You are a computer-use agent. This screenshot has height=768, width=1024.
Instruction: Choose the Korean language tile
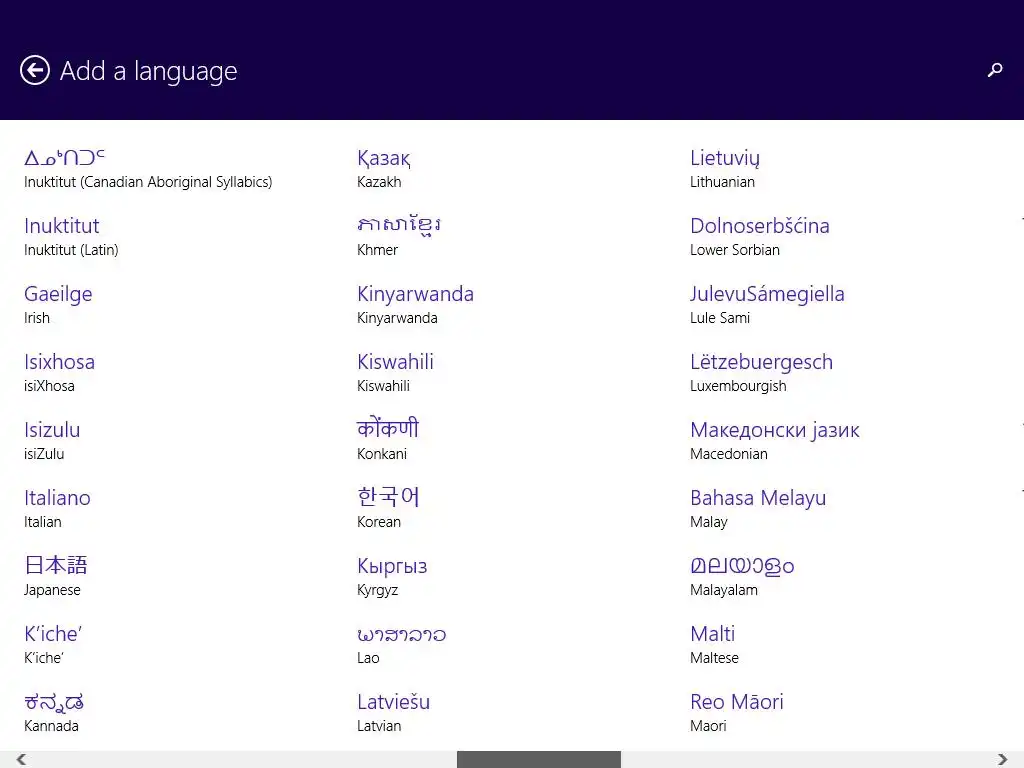pos(389,509)
